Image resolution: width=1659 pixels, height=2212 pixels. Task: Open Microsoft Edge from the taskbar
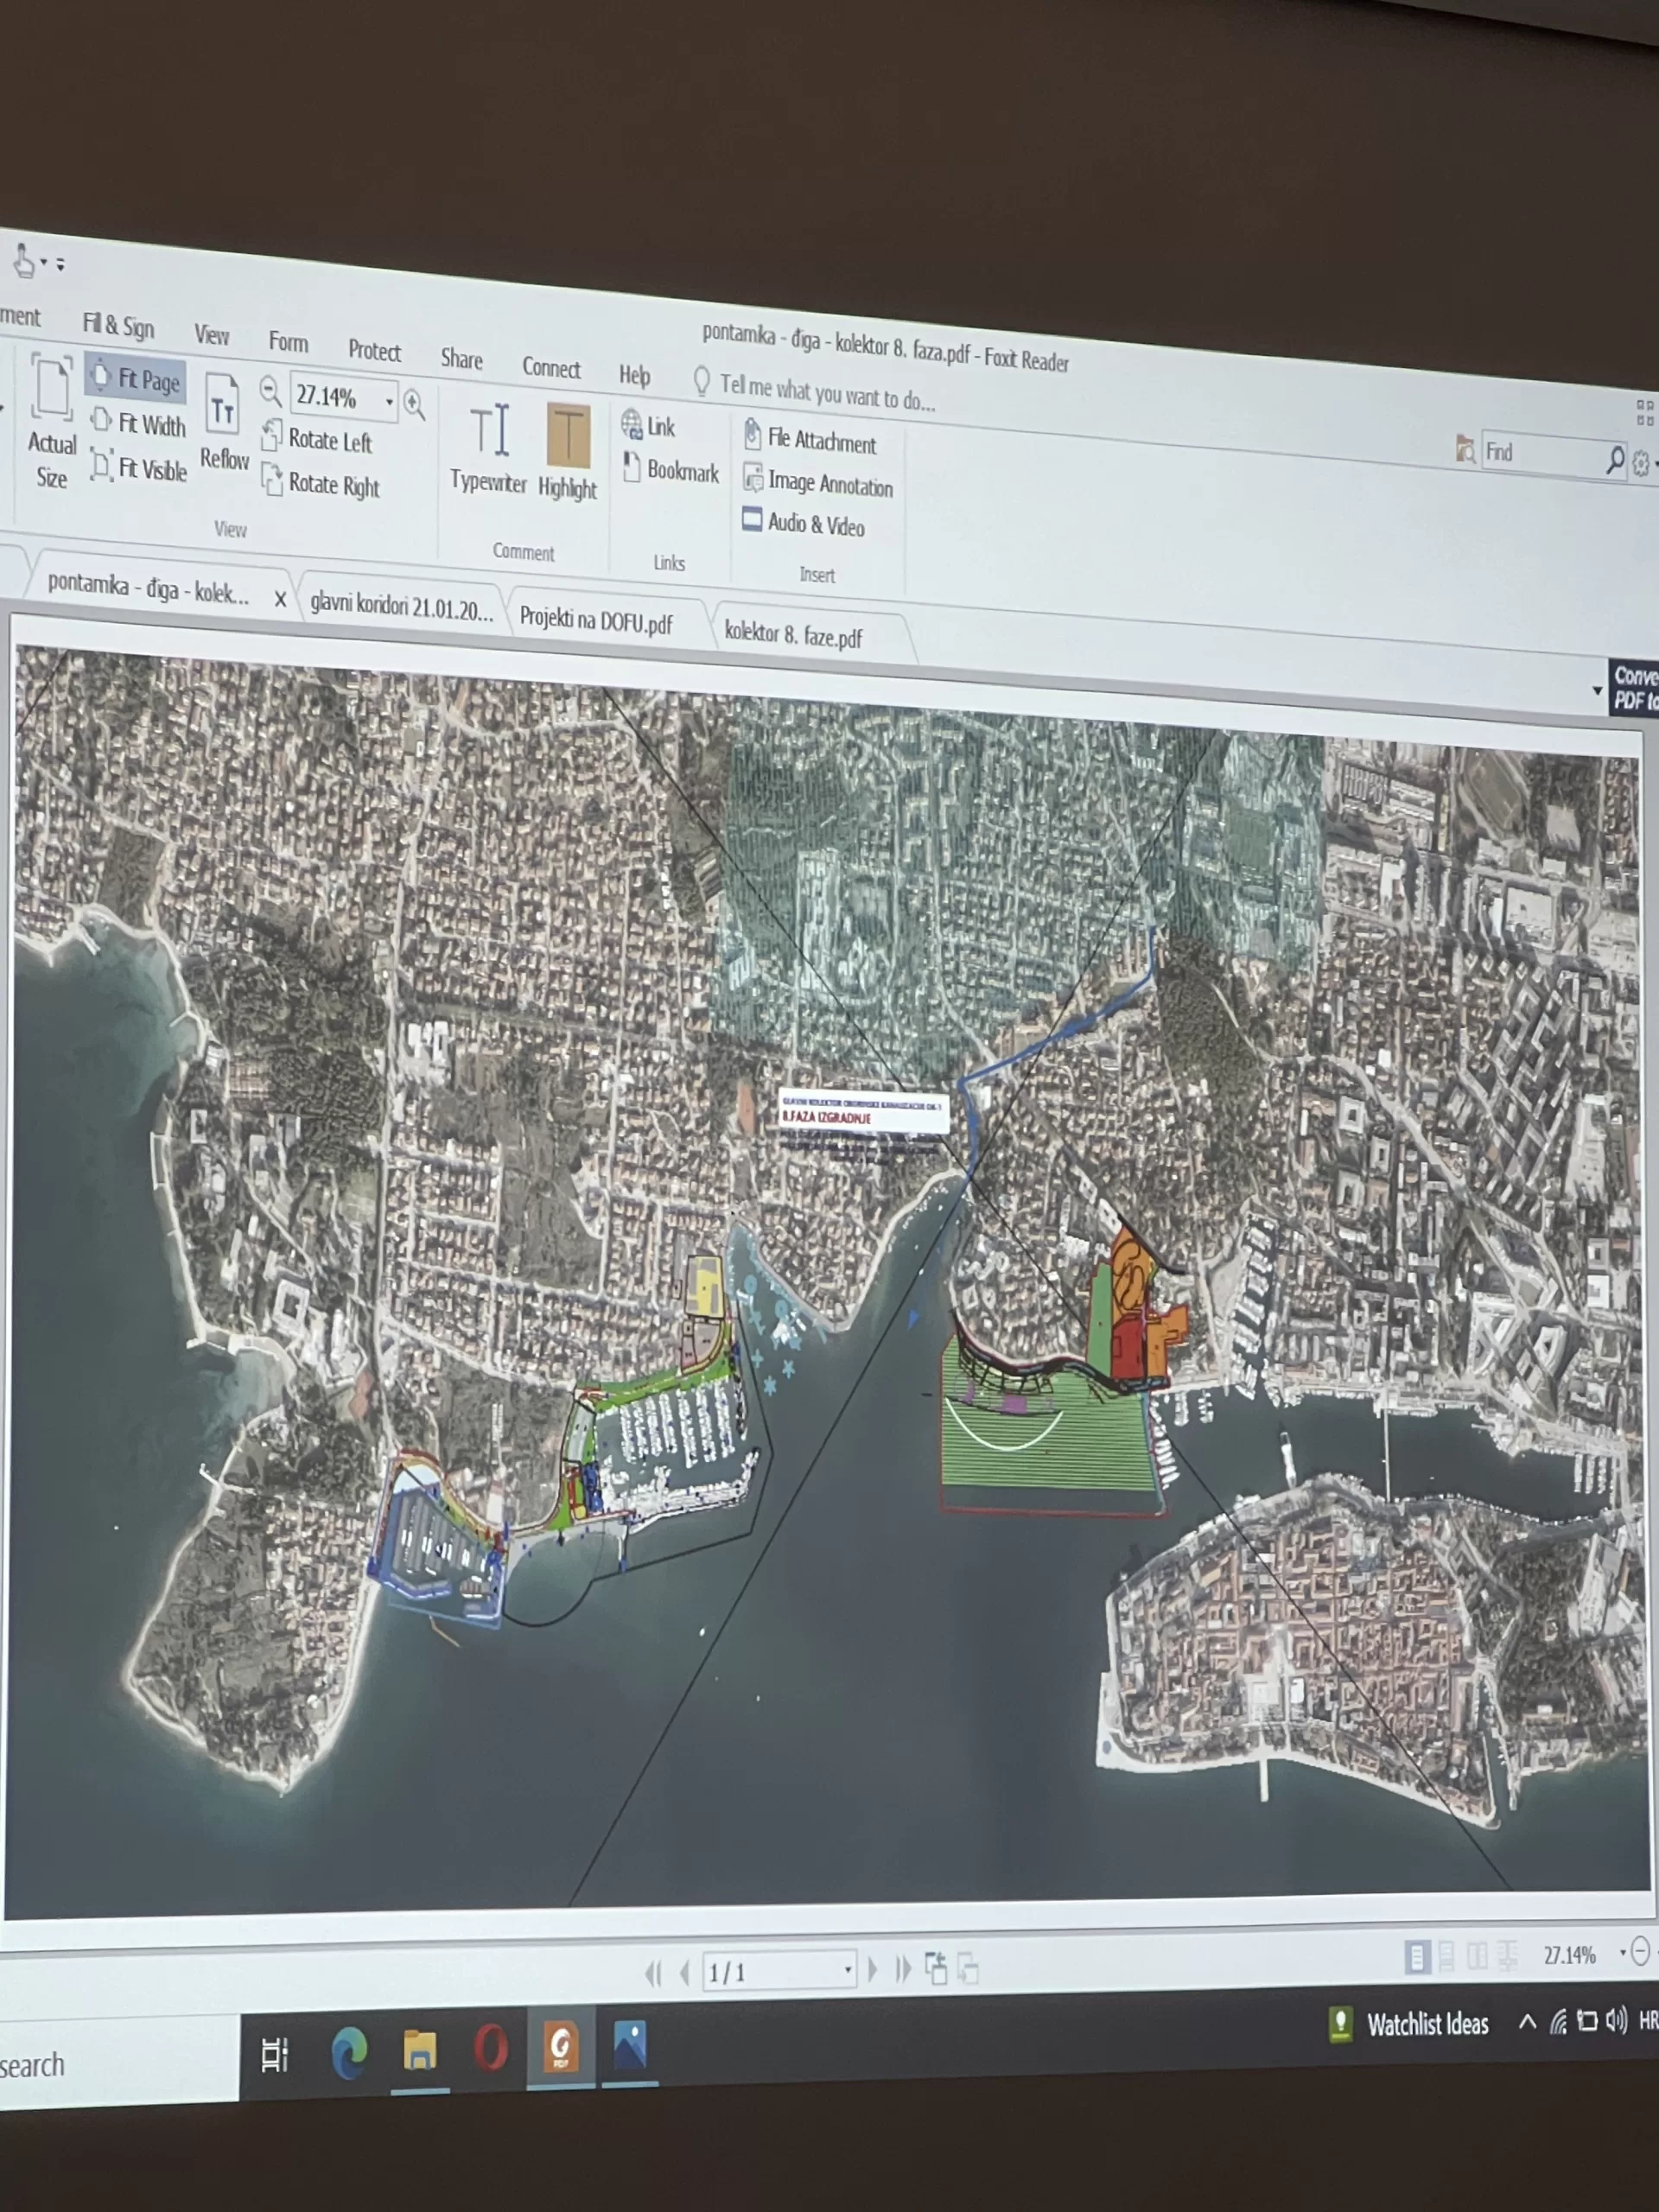click(348, 2051)
